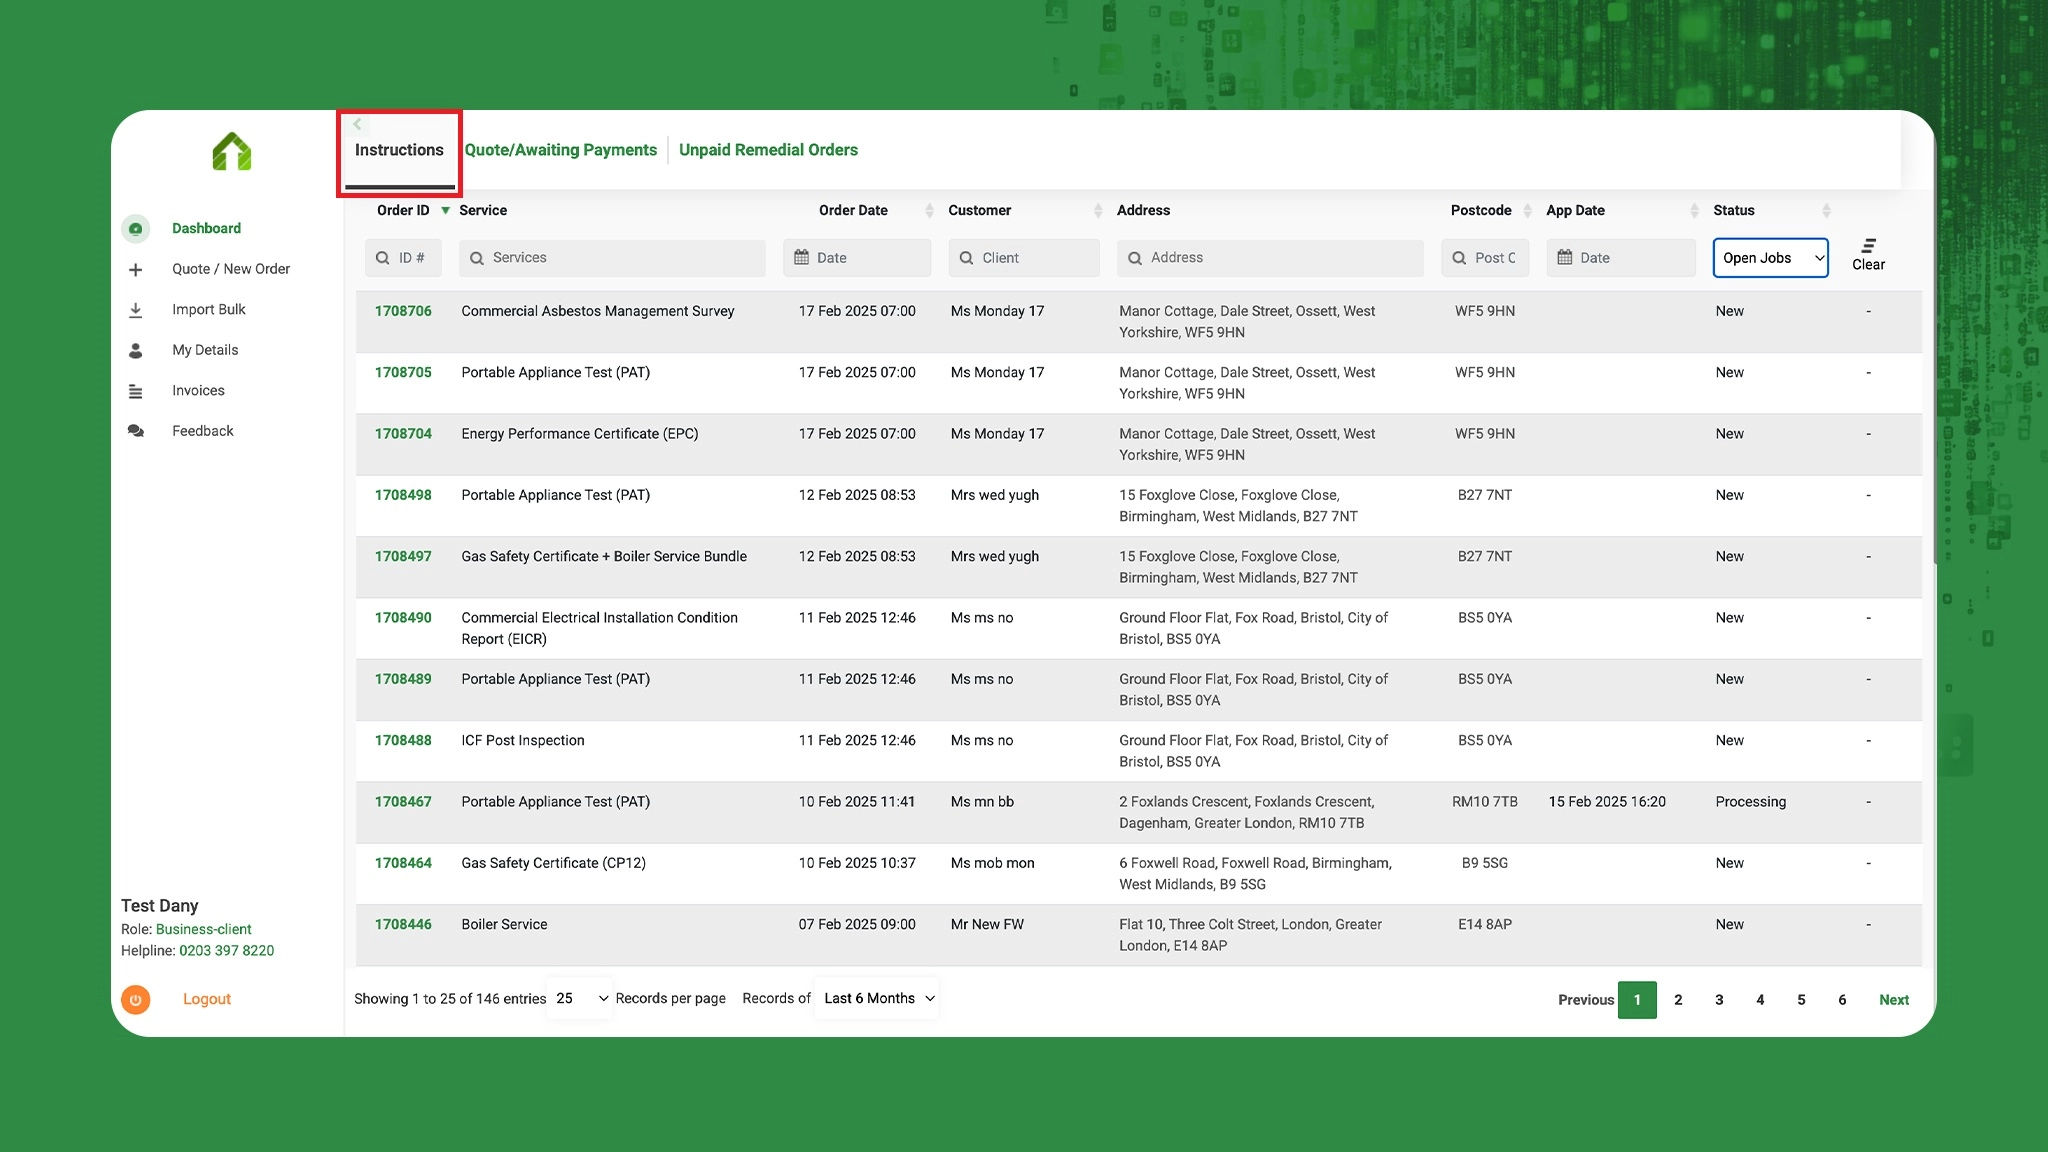Click the plus icon beside Quote / New Order
The width and height of the screenshot is (2048, 1152).
(136, 270)
